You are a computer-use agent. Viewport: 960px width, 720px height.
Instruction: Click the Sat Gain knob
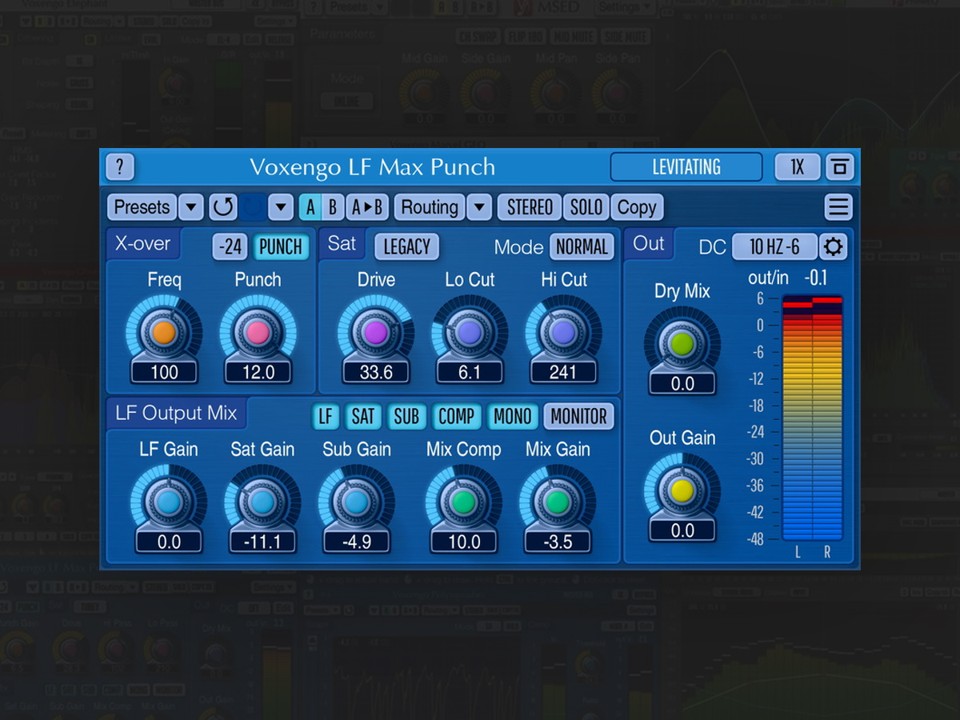(x=263, y=502)
